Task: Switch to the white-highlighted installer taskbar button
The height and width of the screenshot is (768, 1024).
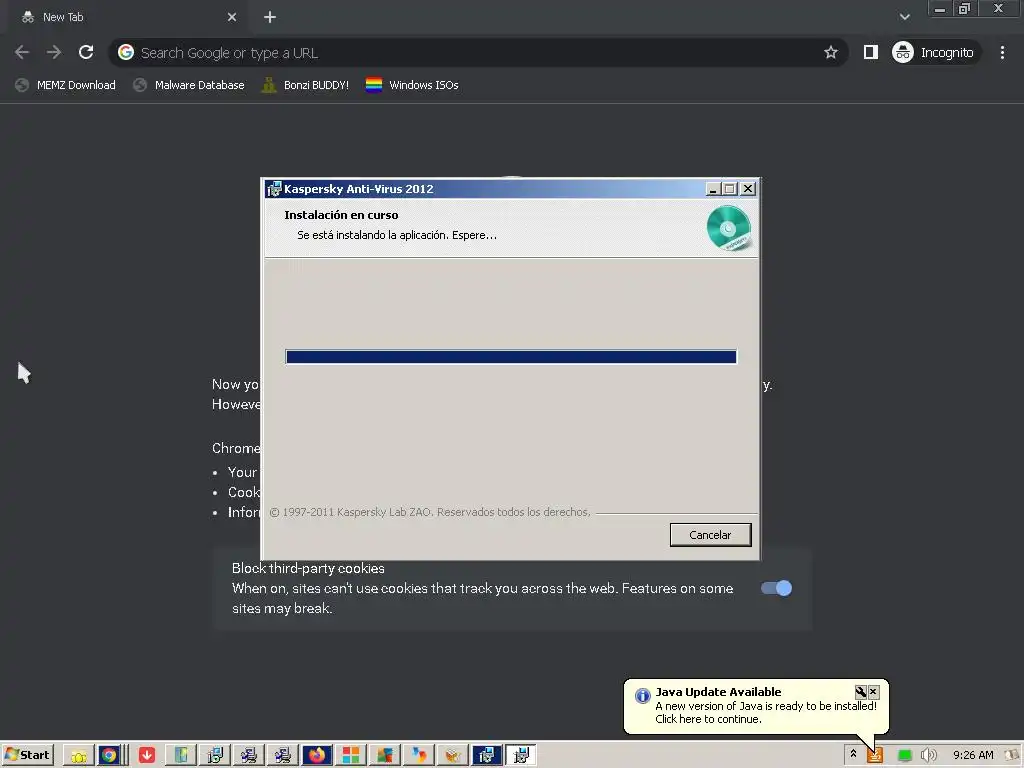Action: pos(520,756)
